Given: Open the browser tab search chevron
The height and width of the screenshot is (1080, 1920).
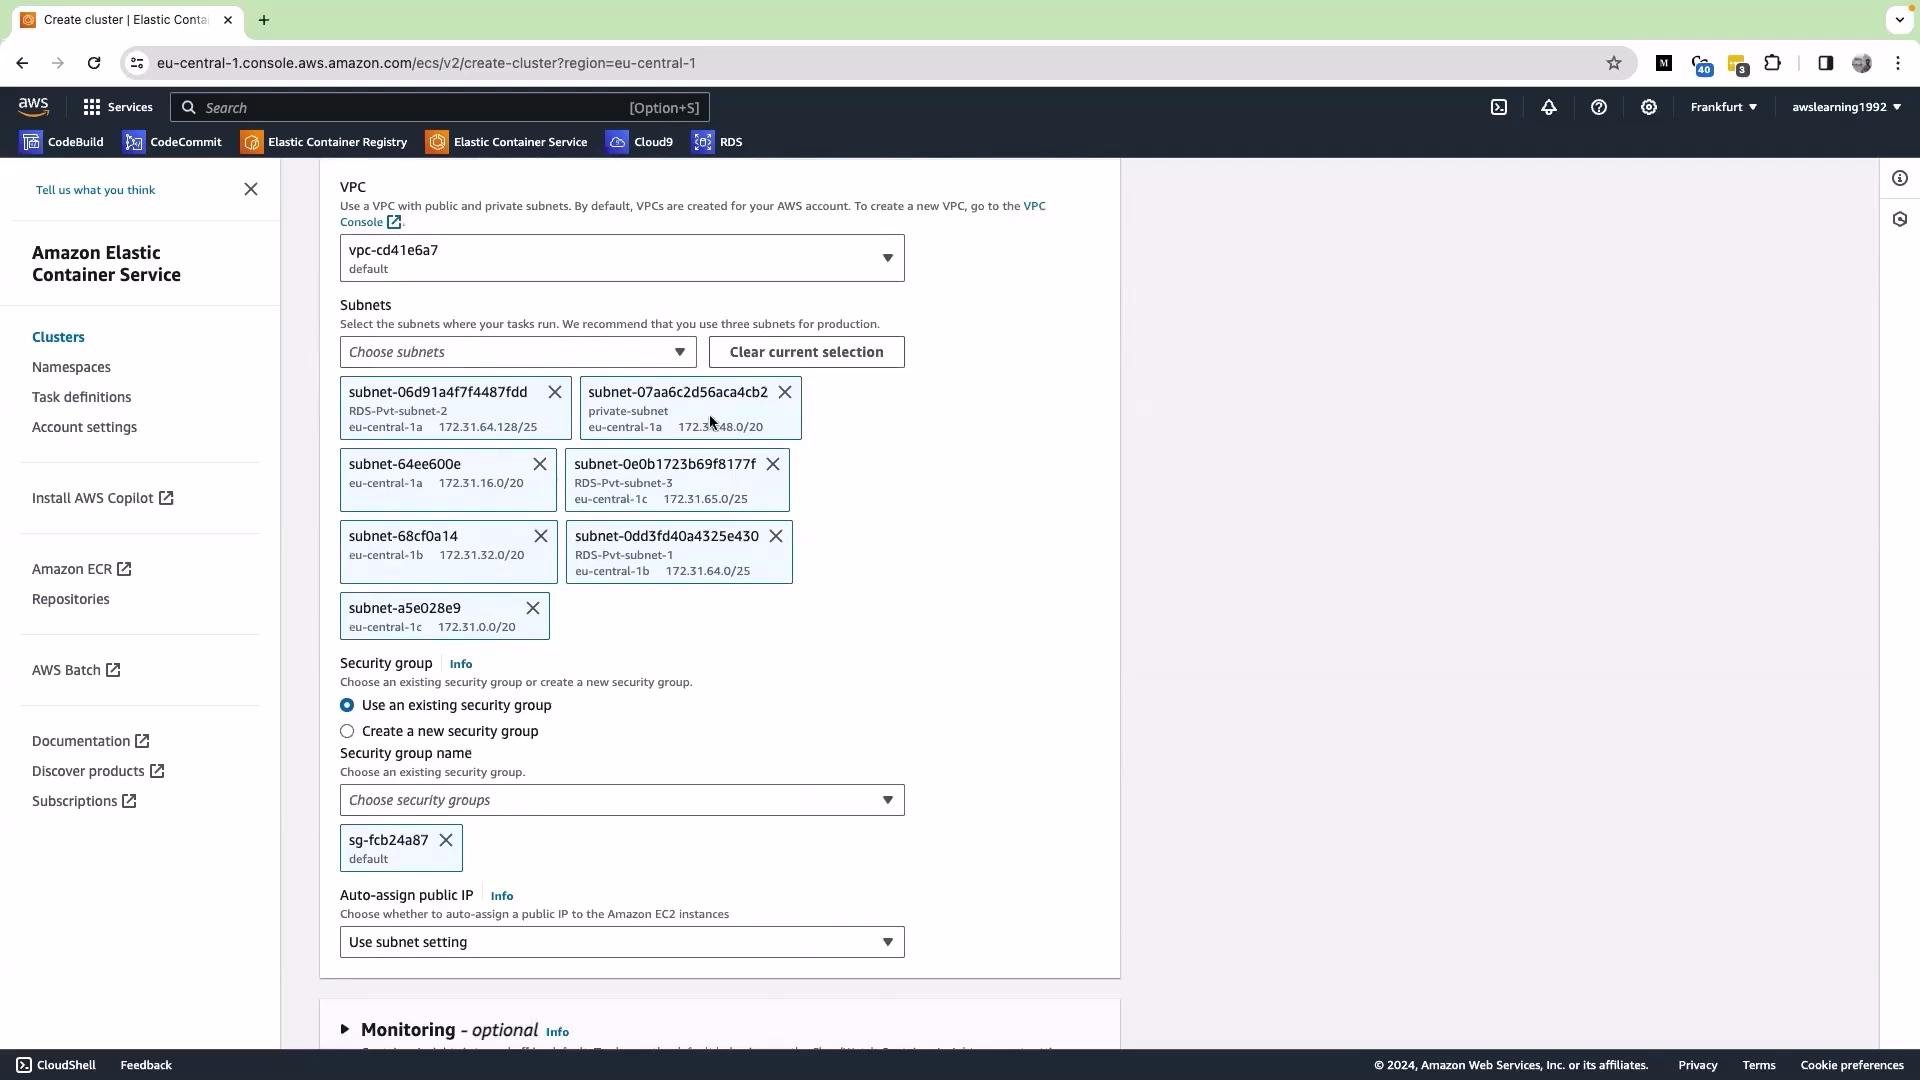Looking at the screenshot, I should point(1898,20).
